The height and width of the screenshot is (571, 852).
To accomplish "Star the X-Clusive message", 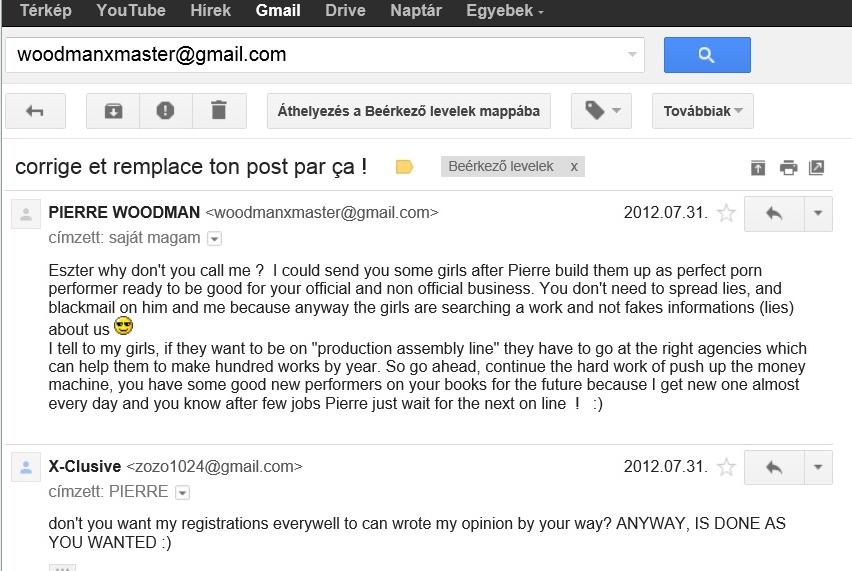I will pos(727,467).
